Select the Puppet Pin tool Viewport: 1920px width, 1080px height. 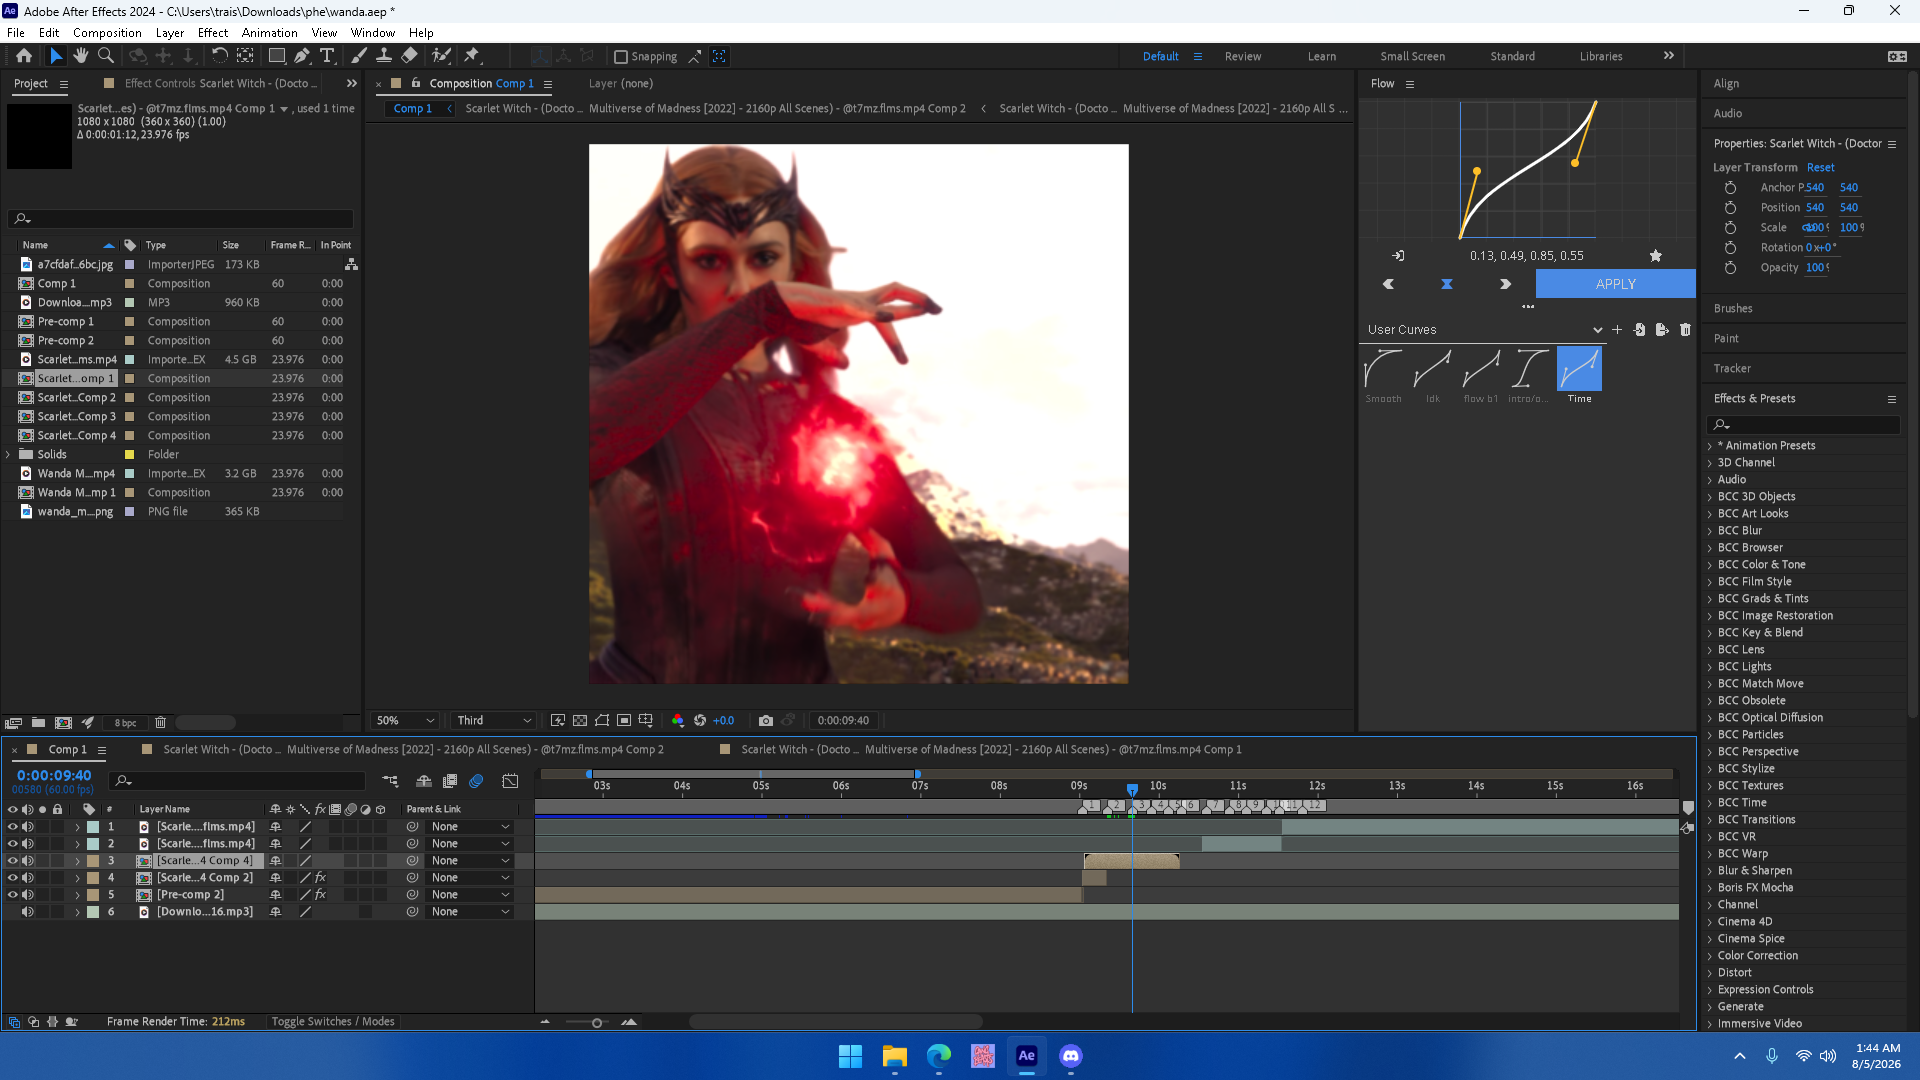471,56
